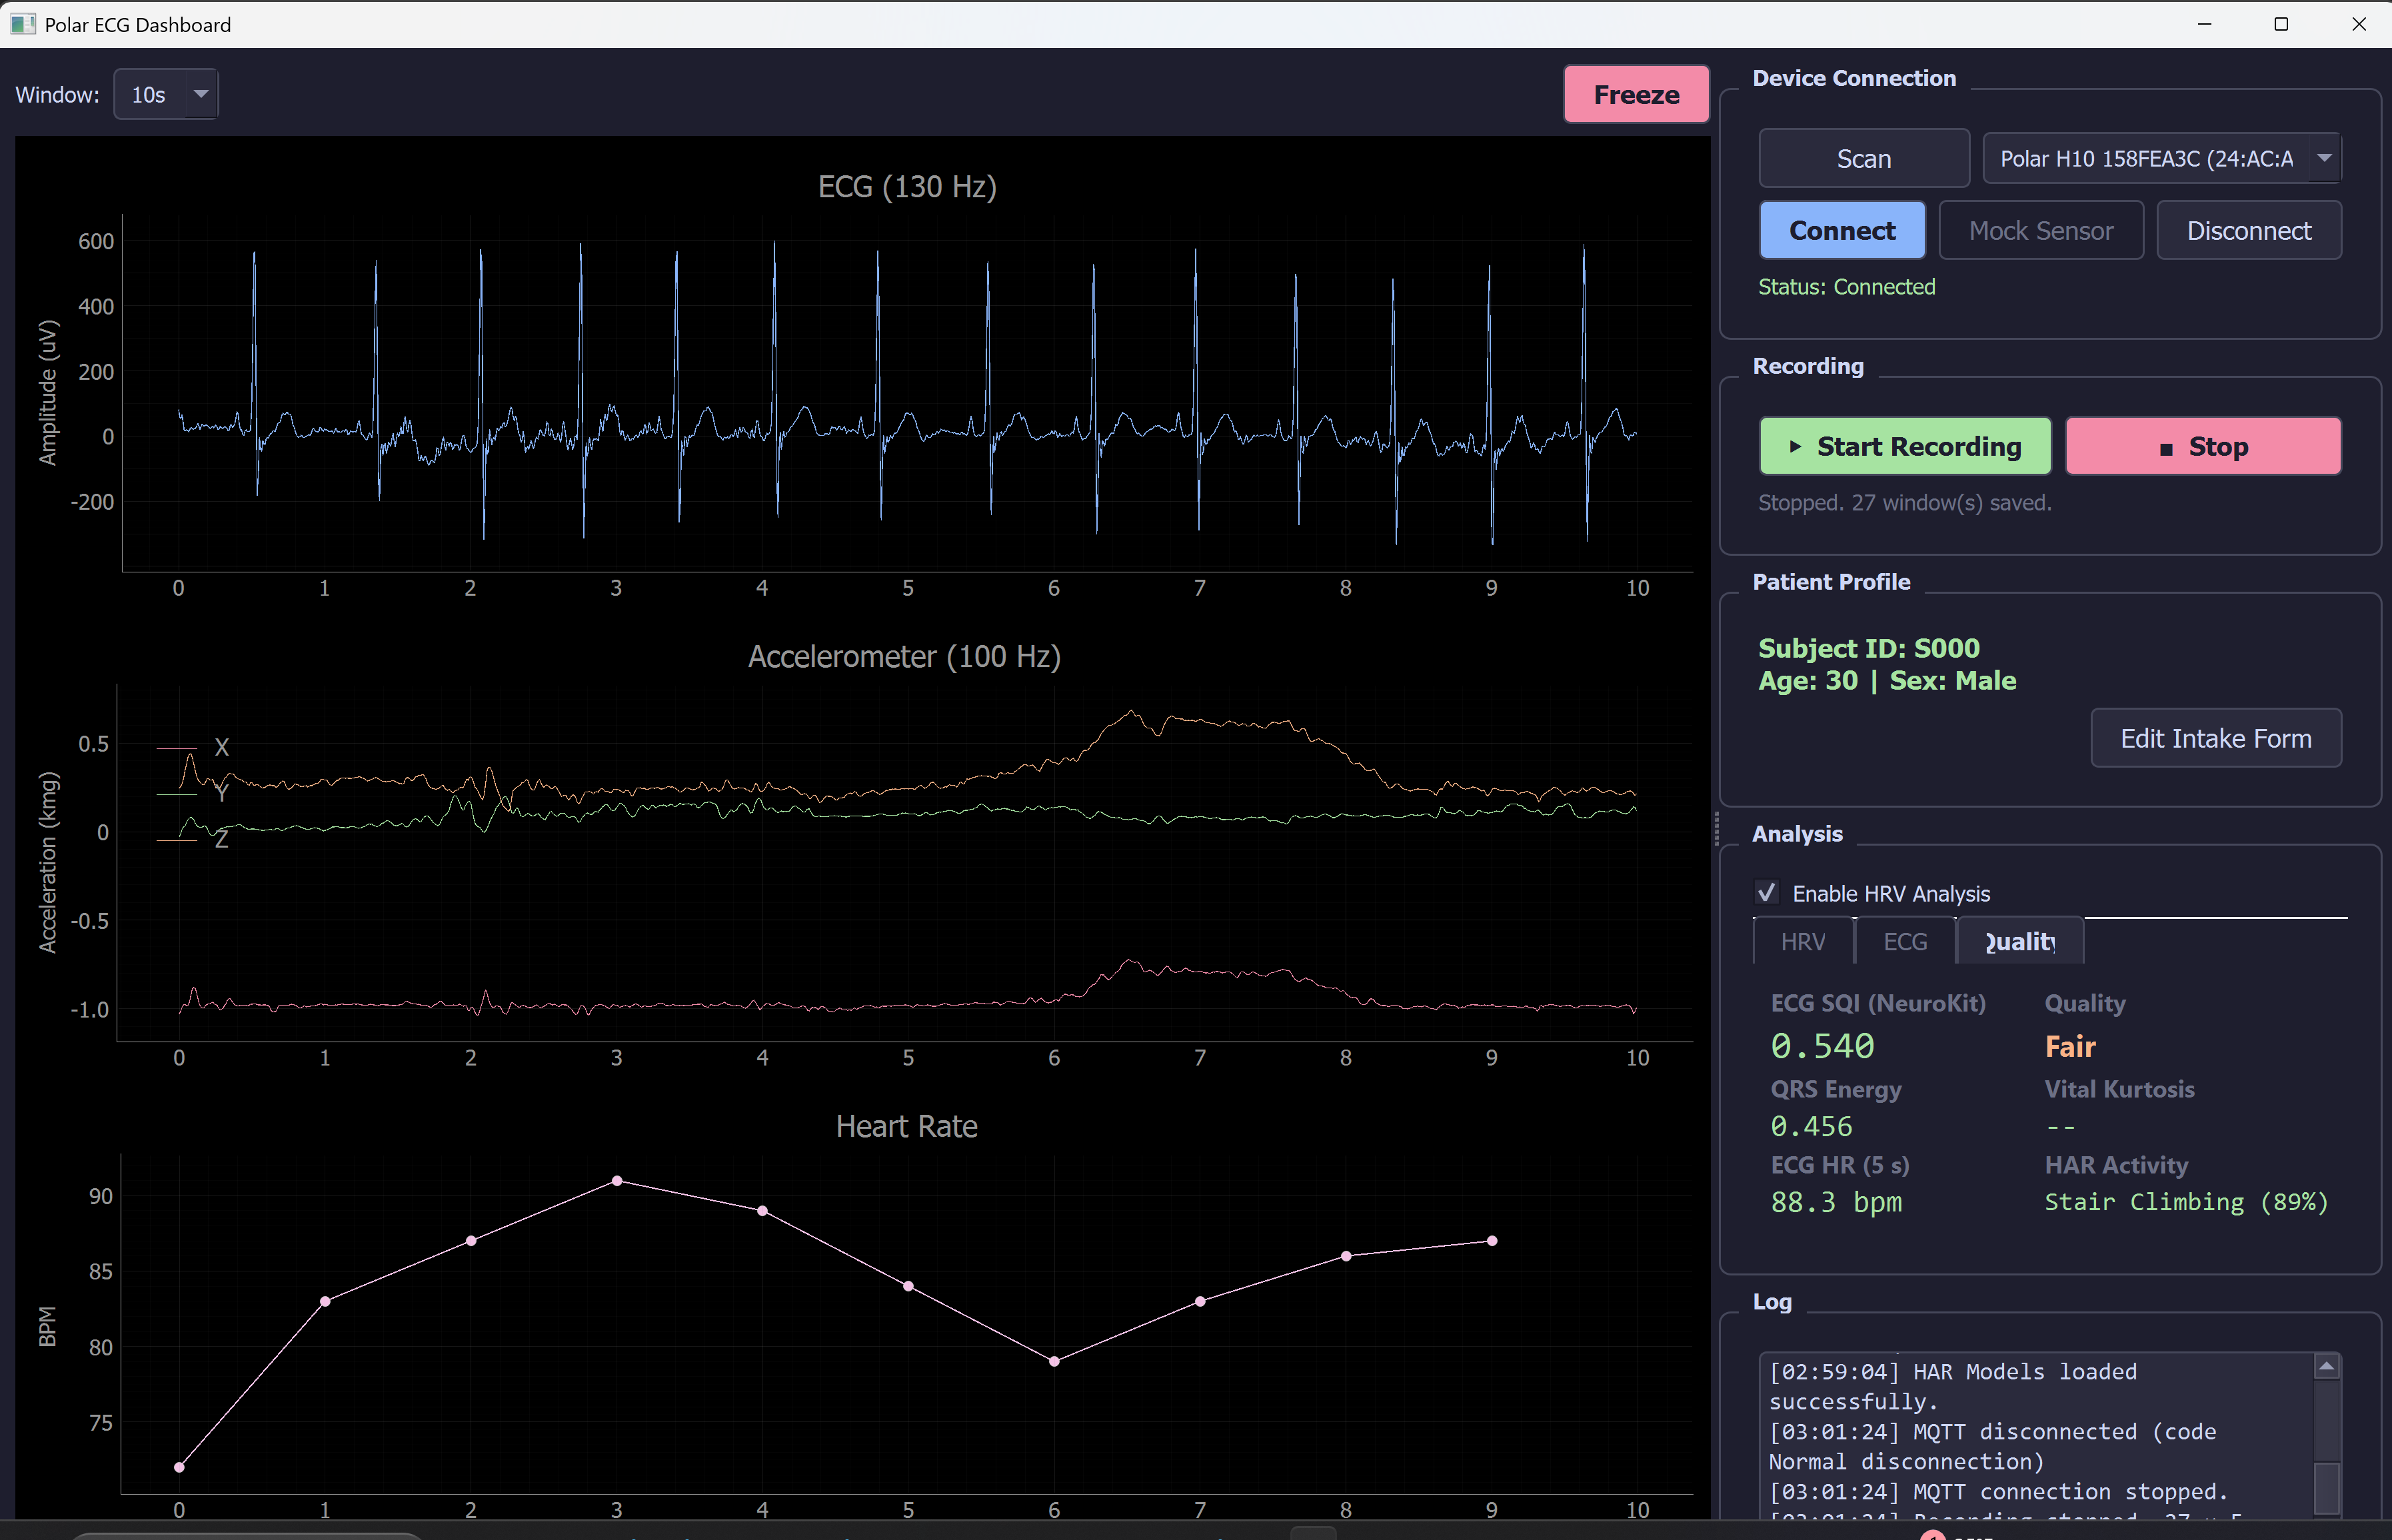Click the log scrollbar up arrow
This screenshot has height=1540, width=2392.
(x=2326, y=1367)
